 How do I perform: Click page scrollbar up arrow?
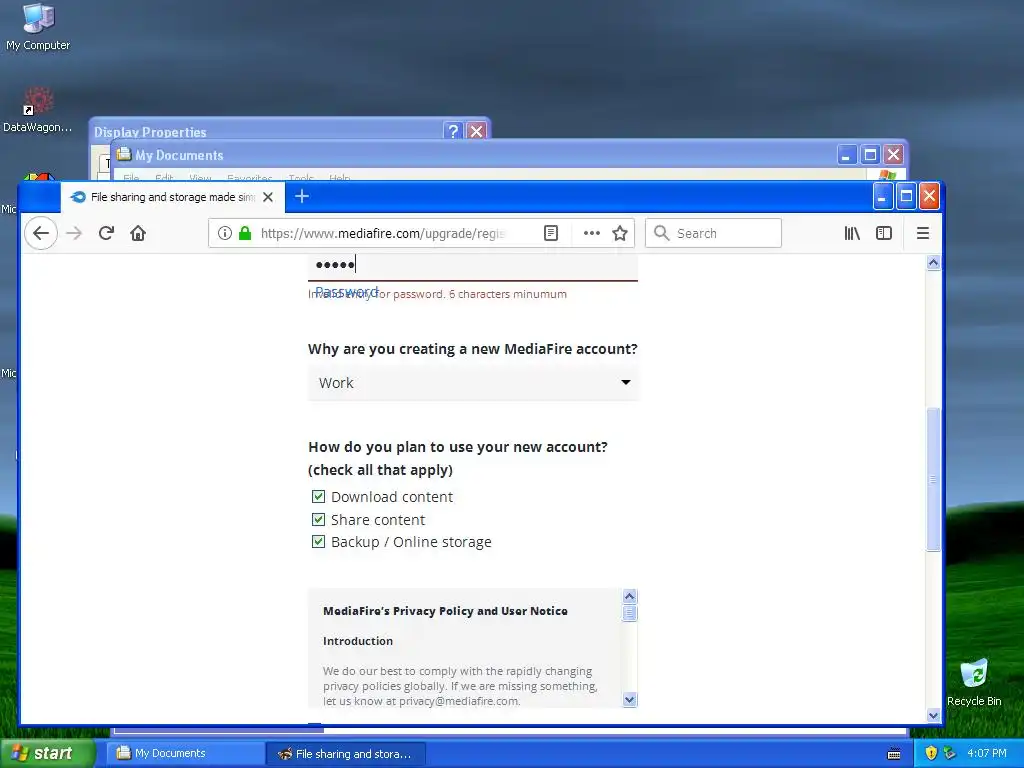933,263
